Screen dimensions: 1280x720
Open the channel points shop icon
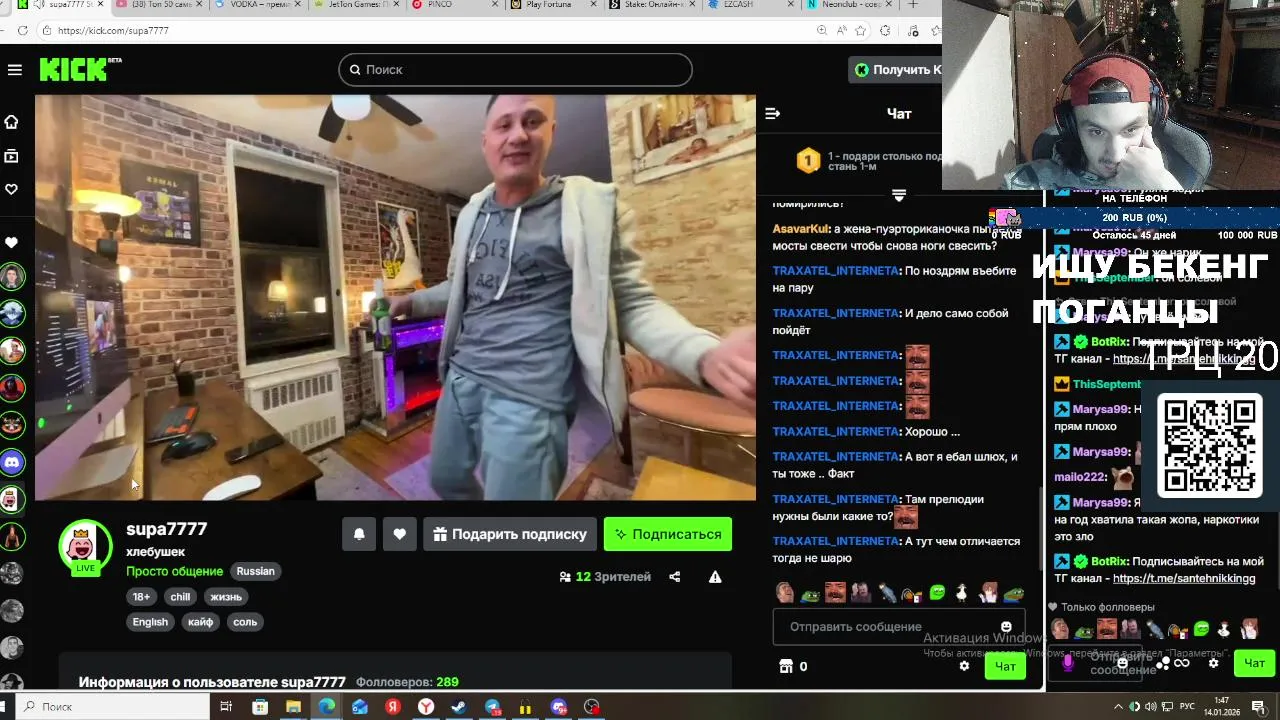pyautogui.click(x=786, y=666)
